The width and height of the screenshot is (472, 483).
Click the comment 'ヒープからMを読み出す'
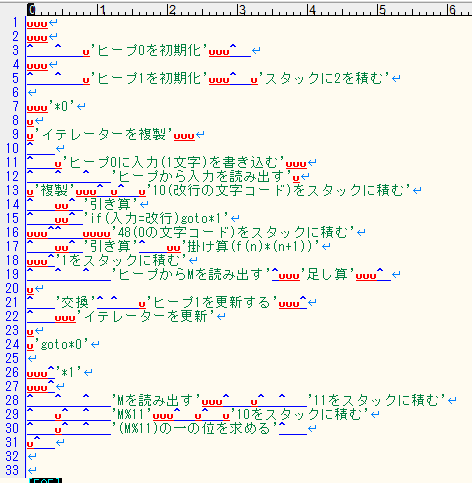pyautogui.click(x=191, y=275)
